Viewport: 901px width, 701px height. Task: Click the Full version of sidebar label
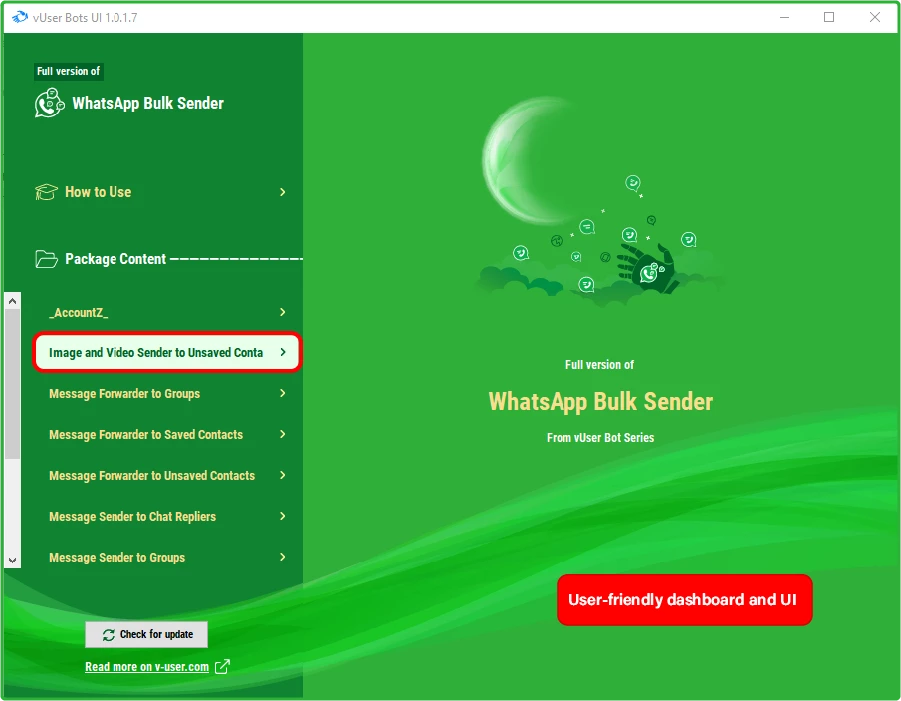[x=68, y=71]
